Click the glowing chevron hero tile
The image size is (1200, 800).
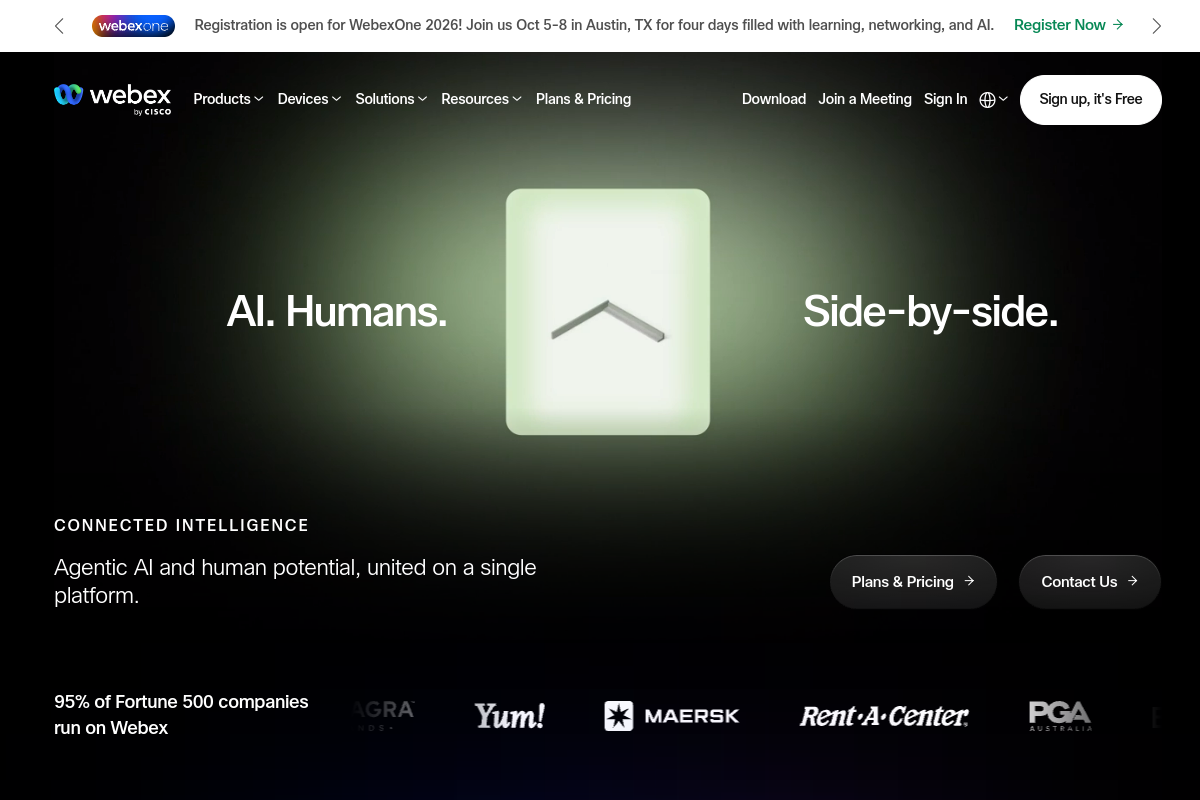608,312
